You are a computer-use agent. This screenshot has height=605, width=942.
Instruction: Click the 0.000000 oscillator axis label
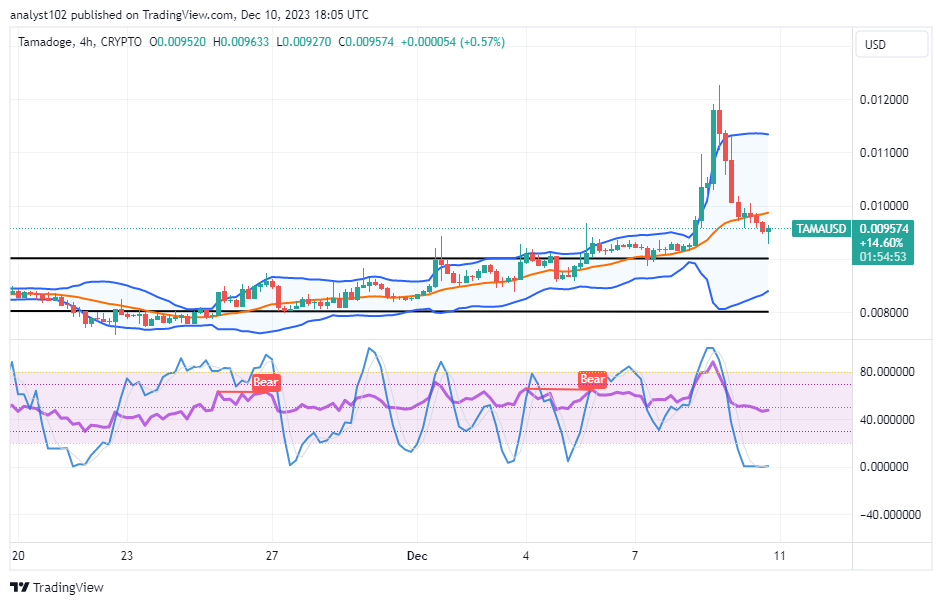tap(884, 467)
